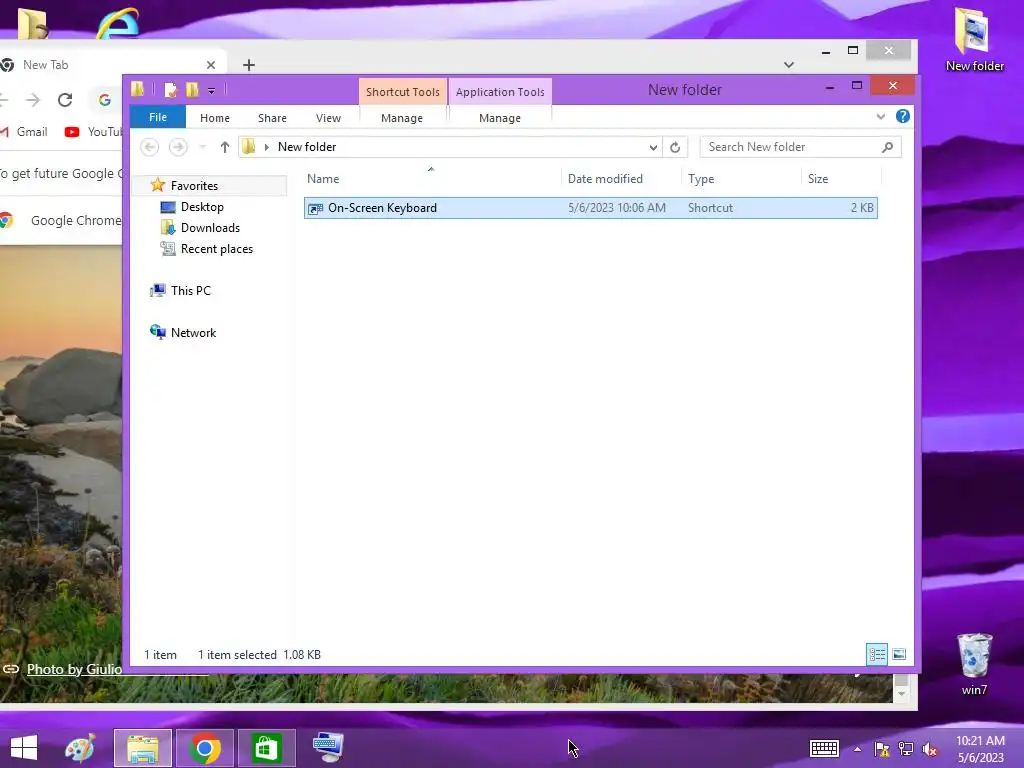Screen dimensions: 1024x768
Task: Click File Explorer taskbar icon
Action: click(143, 748)
